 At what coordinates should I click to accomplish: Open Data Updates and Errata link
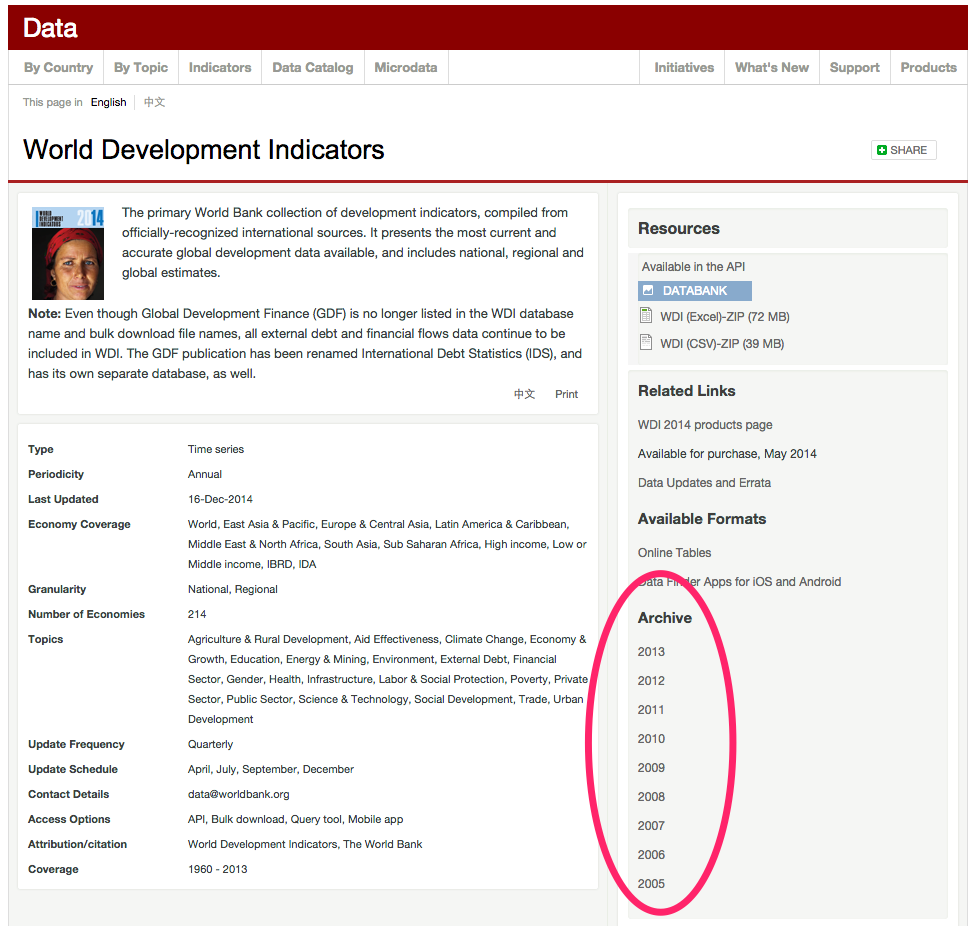pyautogui.click(x=704, y=483)
